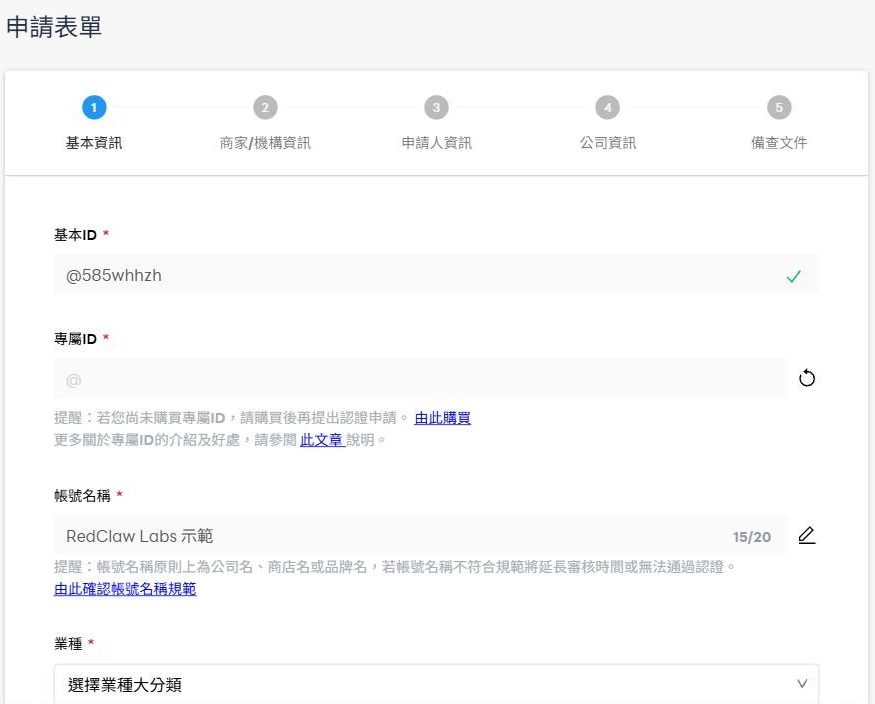Click the 基本ID field label
Screen dimensions: 875x704
75,235
